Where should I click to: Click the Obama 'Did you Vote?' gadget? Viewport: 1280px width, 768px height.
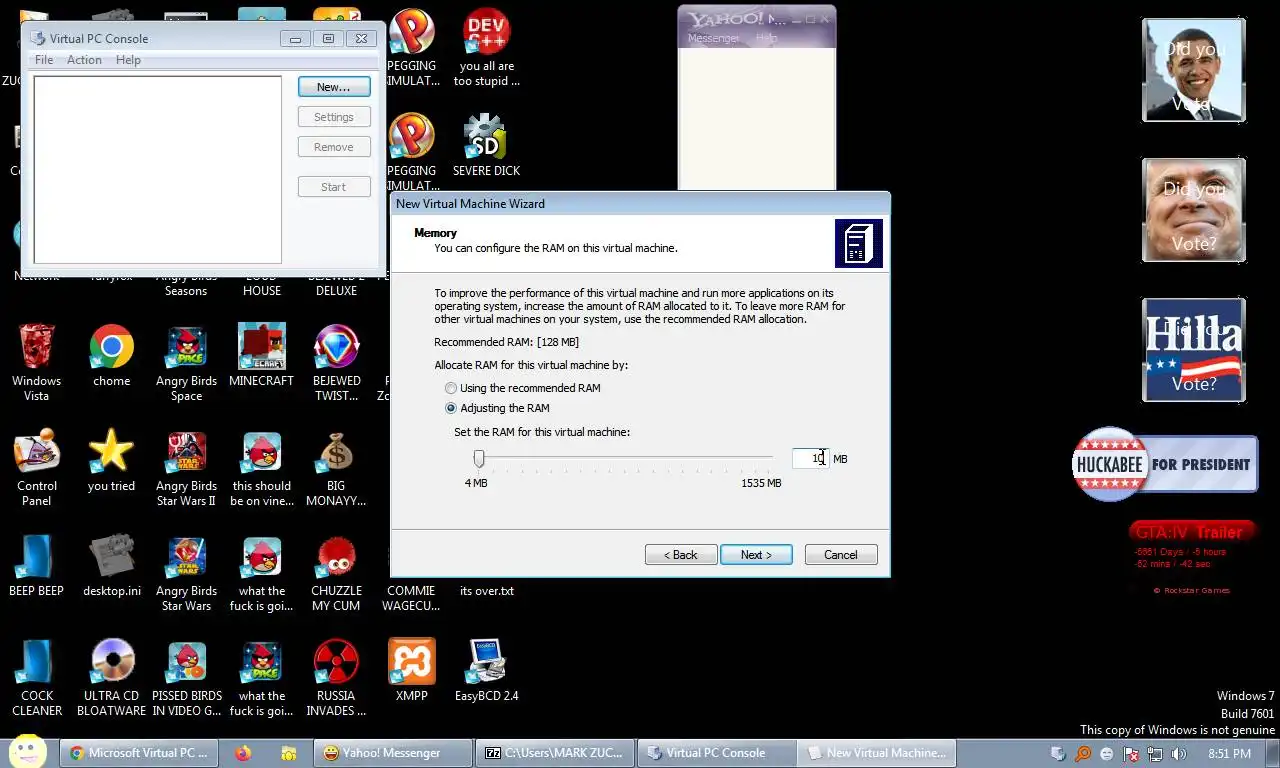click(x=1194, y=70)
